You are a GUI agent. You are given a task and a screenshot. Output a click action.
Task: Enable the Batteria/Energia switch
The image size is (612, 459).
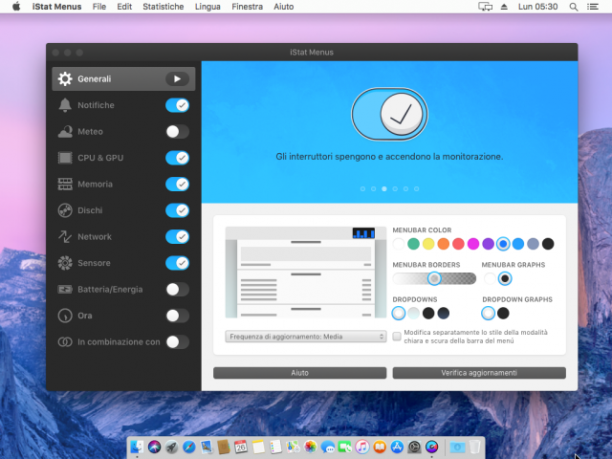[x=177, y=289]
